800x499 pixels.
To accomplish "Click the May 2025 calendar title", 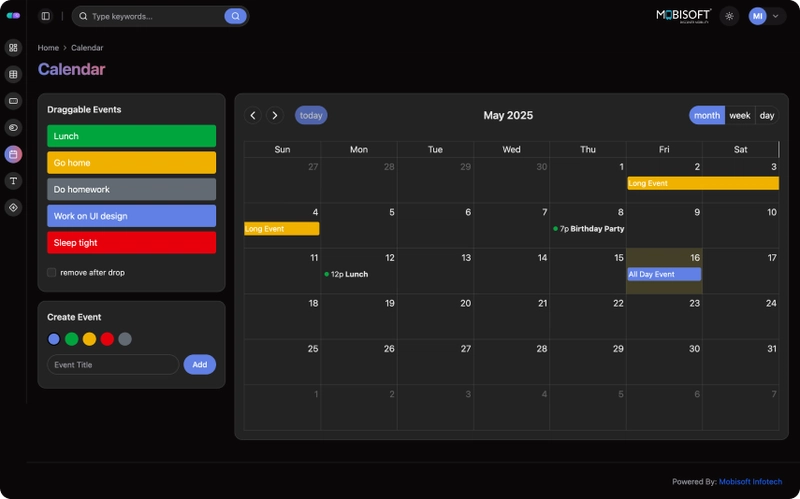I will pyautogui.click(x=508, y=115).
